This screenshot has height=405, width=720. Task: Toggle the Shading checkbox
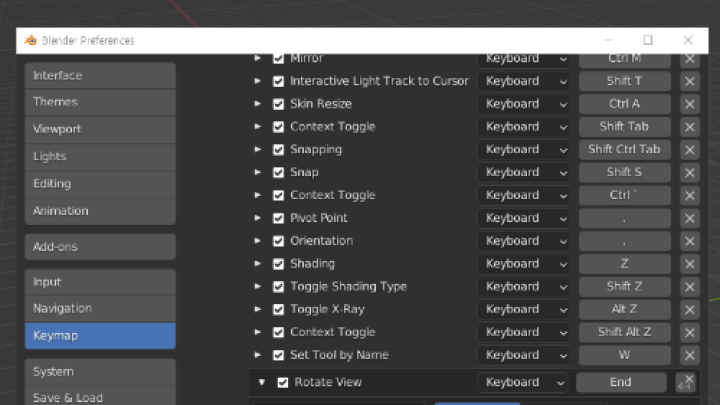(278, 264)
